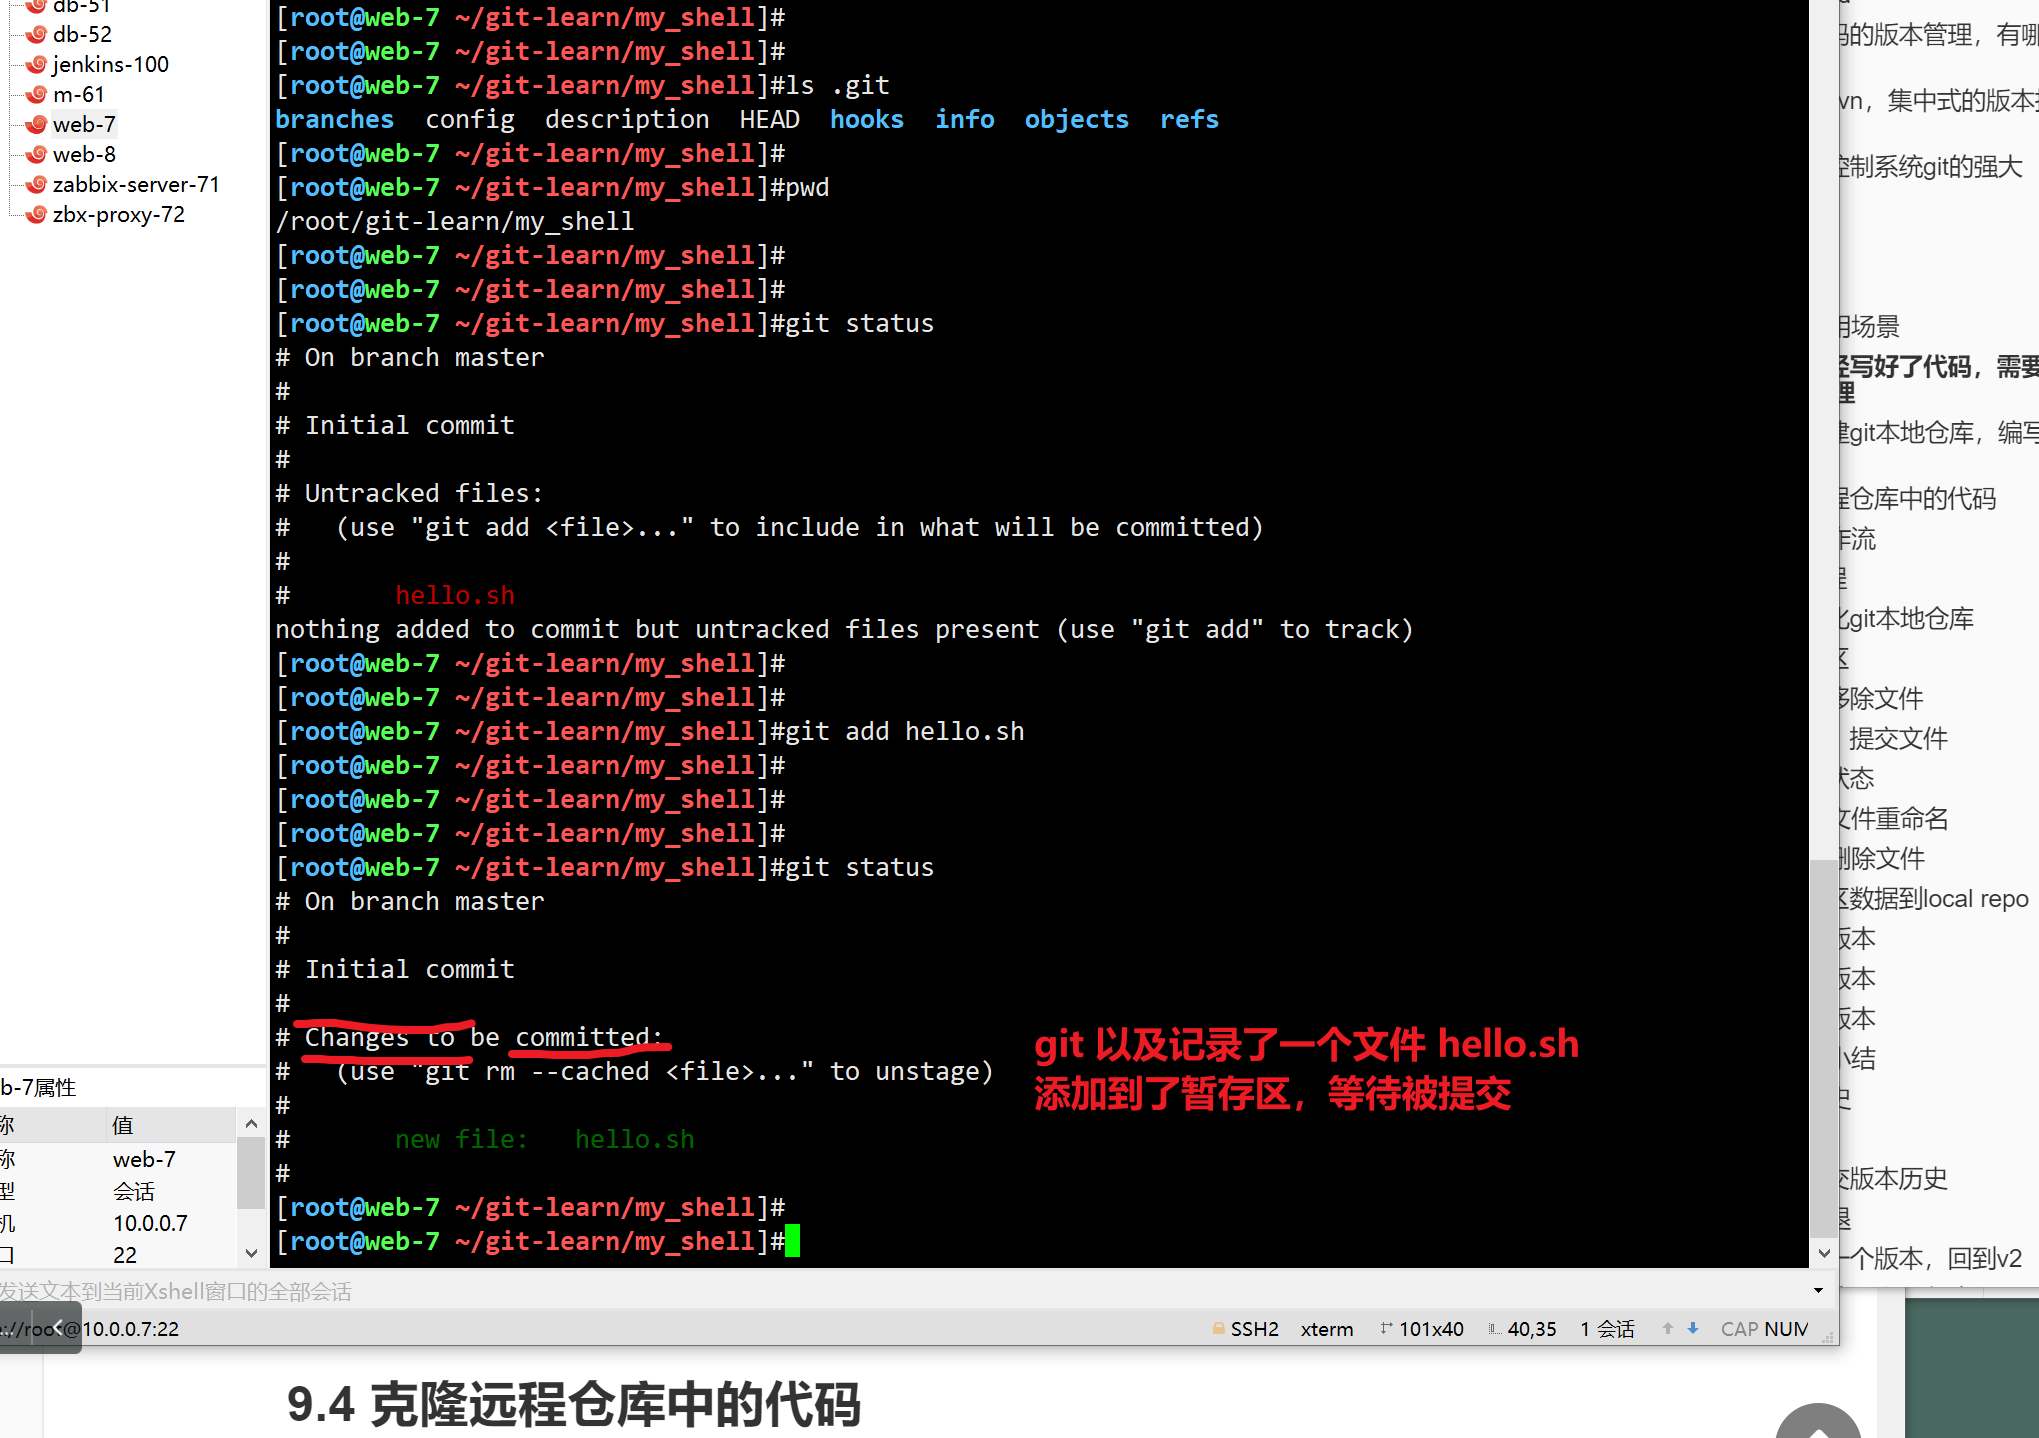The image size is (2039, 1438).
Task: Open the xterm terminal type selector
Action: [x=1327, y=1328]
